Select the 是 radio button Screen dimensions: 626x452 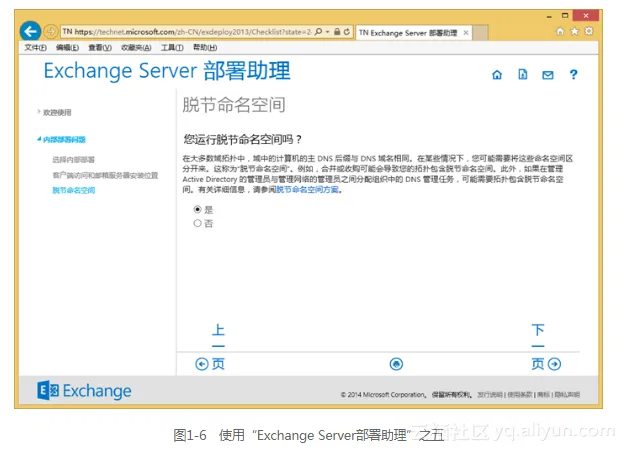coord(197,210)
